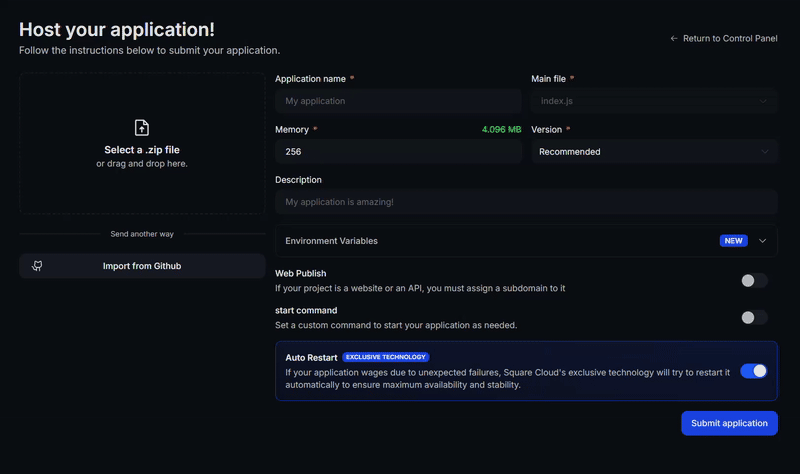
Task: Click the back arrow beside Return to Control Panel
Action: point(674,38)
